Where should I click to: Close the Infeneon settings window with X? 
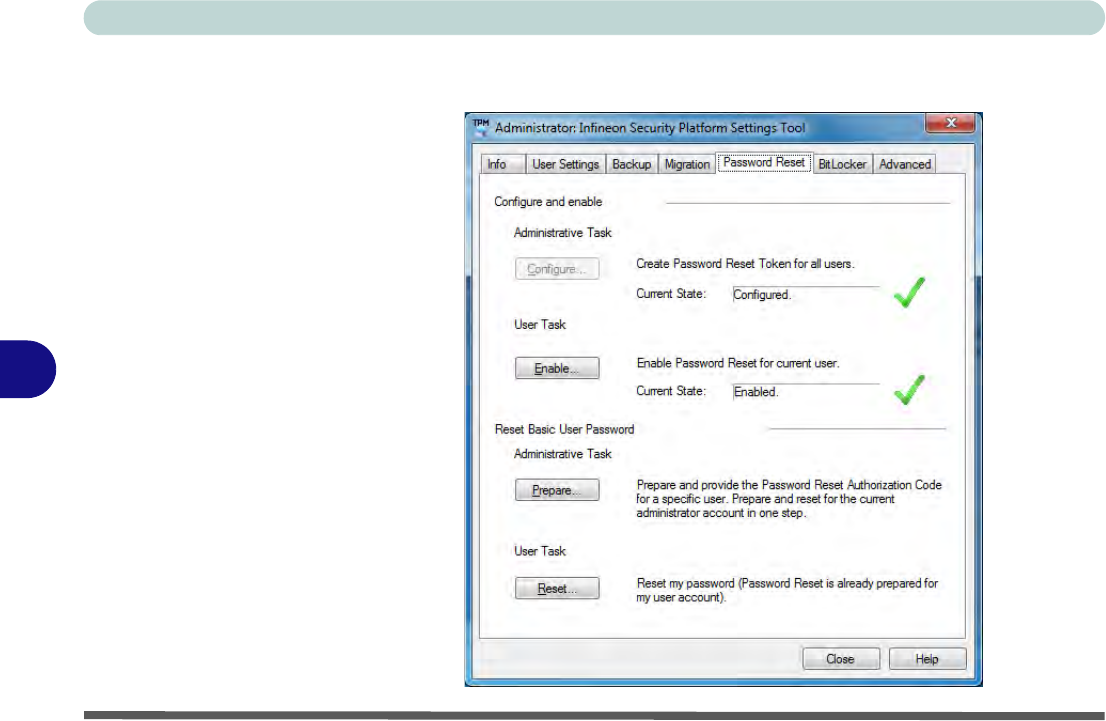[x=950, y=123]
